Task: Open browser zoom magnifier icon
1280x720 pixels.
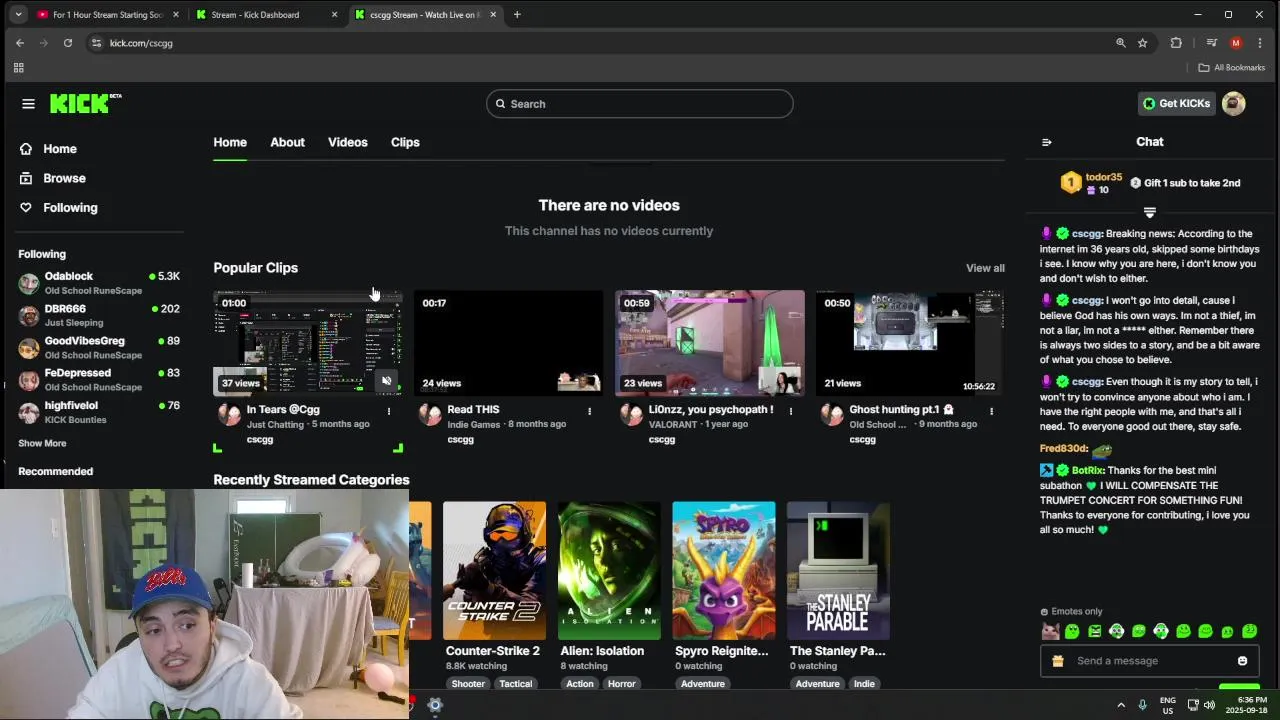Action: [1121, 43]
